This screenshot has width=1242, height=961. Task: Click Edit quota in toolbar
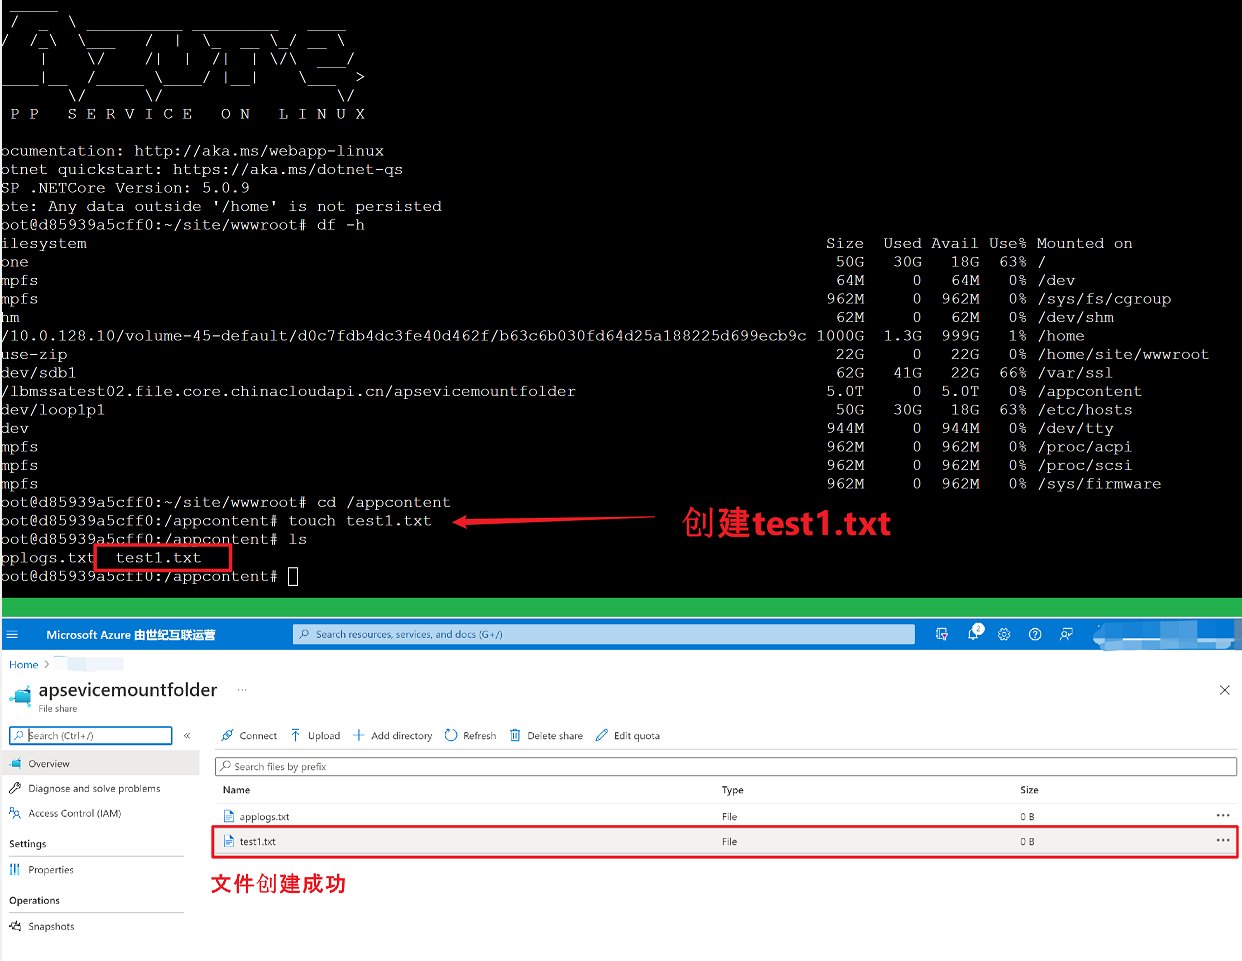pyautogui.click(x=628, y=736)
